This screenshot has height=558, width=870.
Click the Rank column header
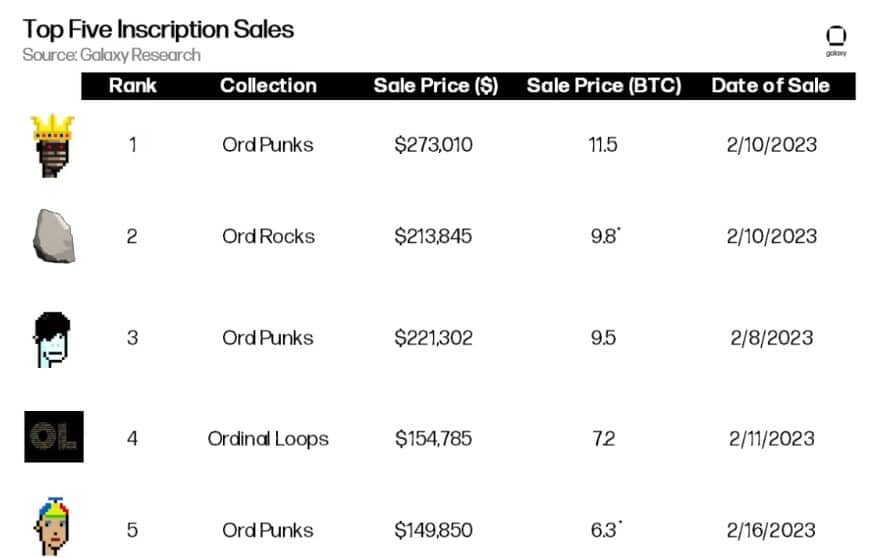click(133, 85)
